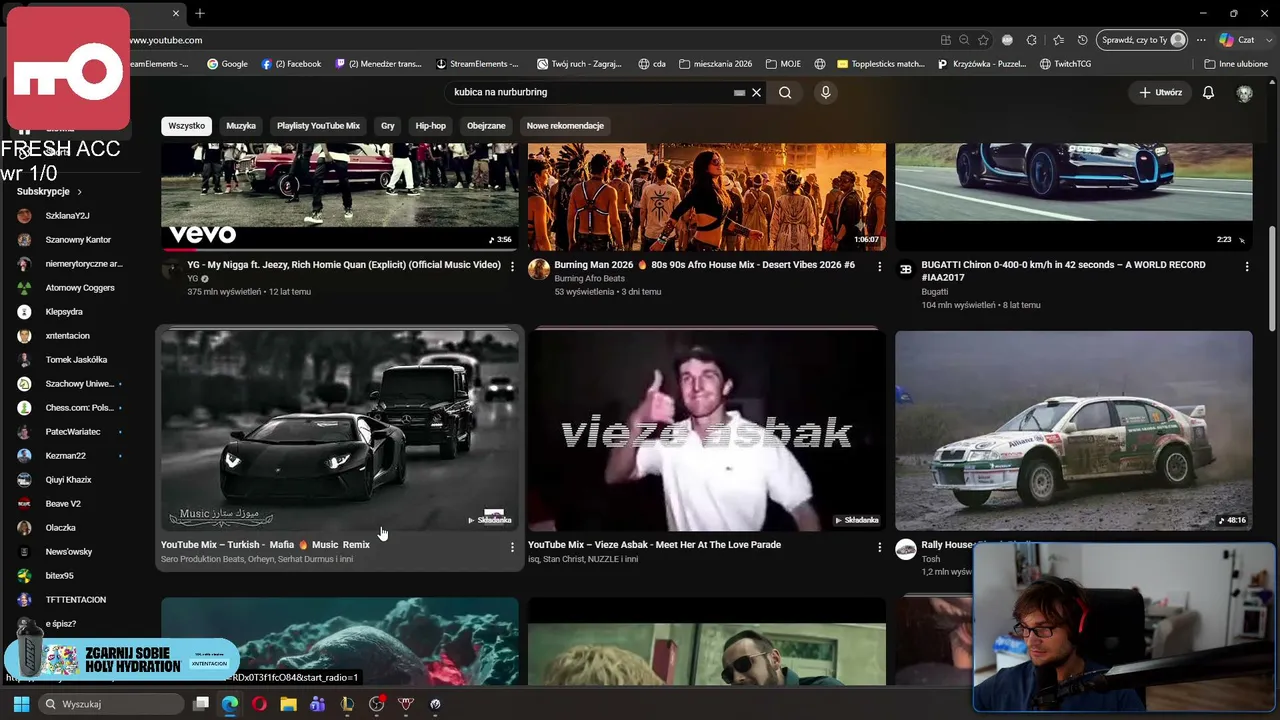Viewport: 1280px width, 720px height.
Task: Clear the search query with the X
Action: coord(756,92)
